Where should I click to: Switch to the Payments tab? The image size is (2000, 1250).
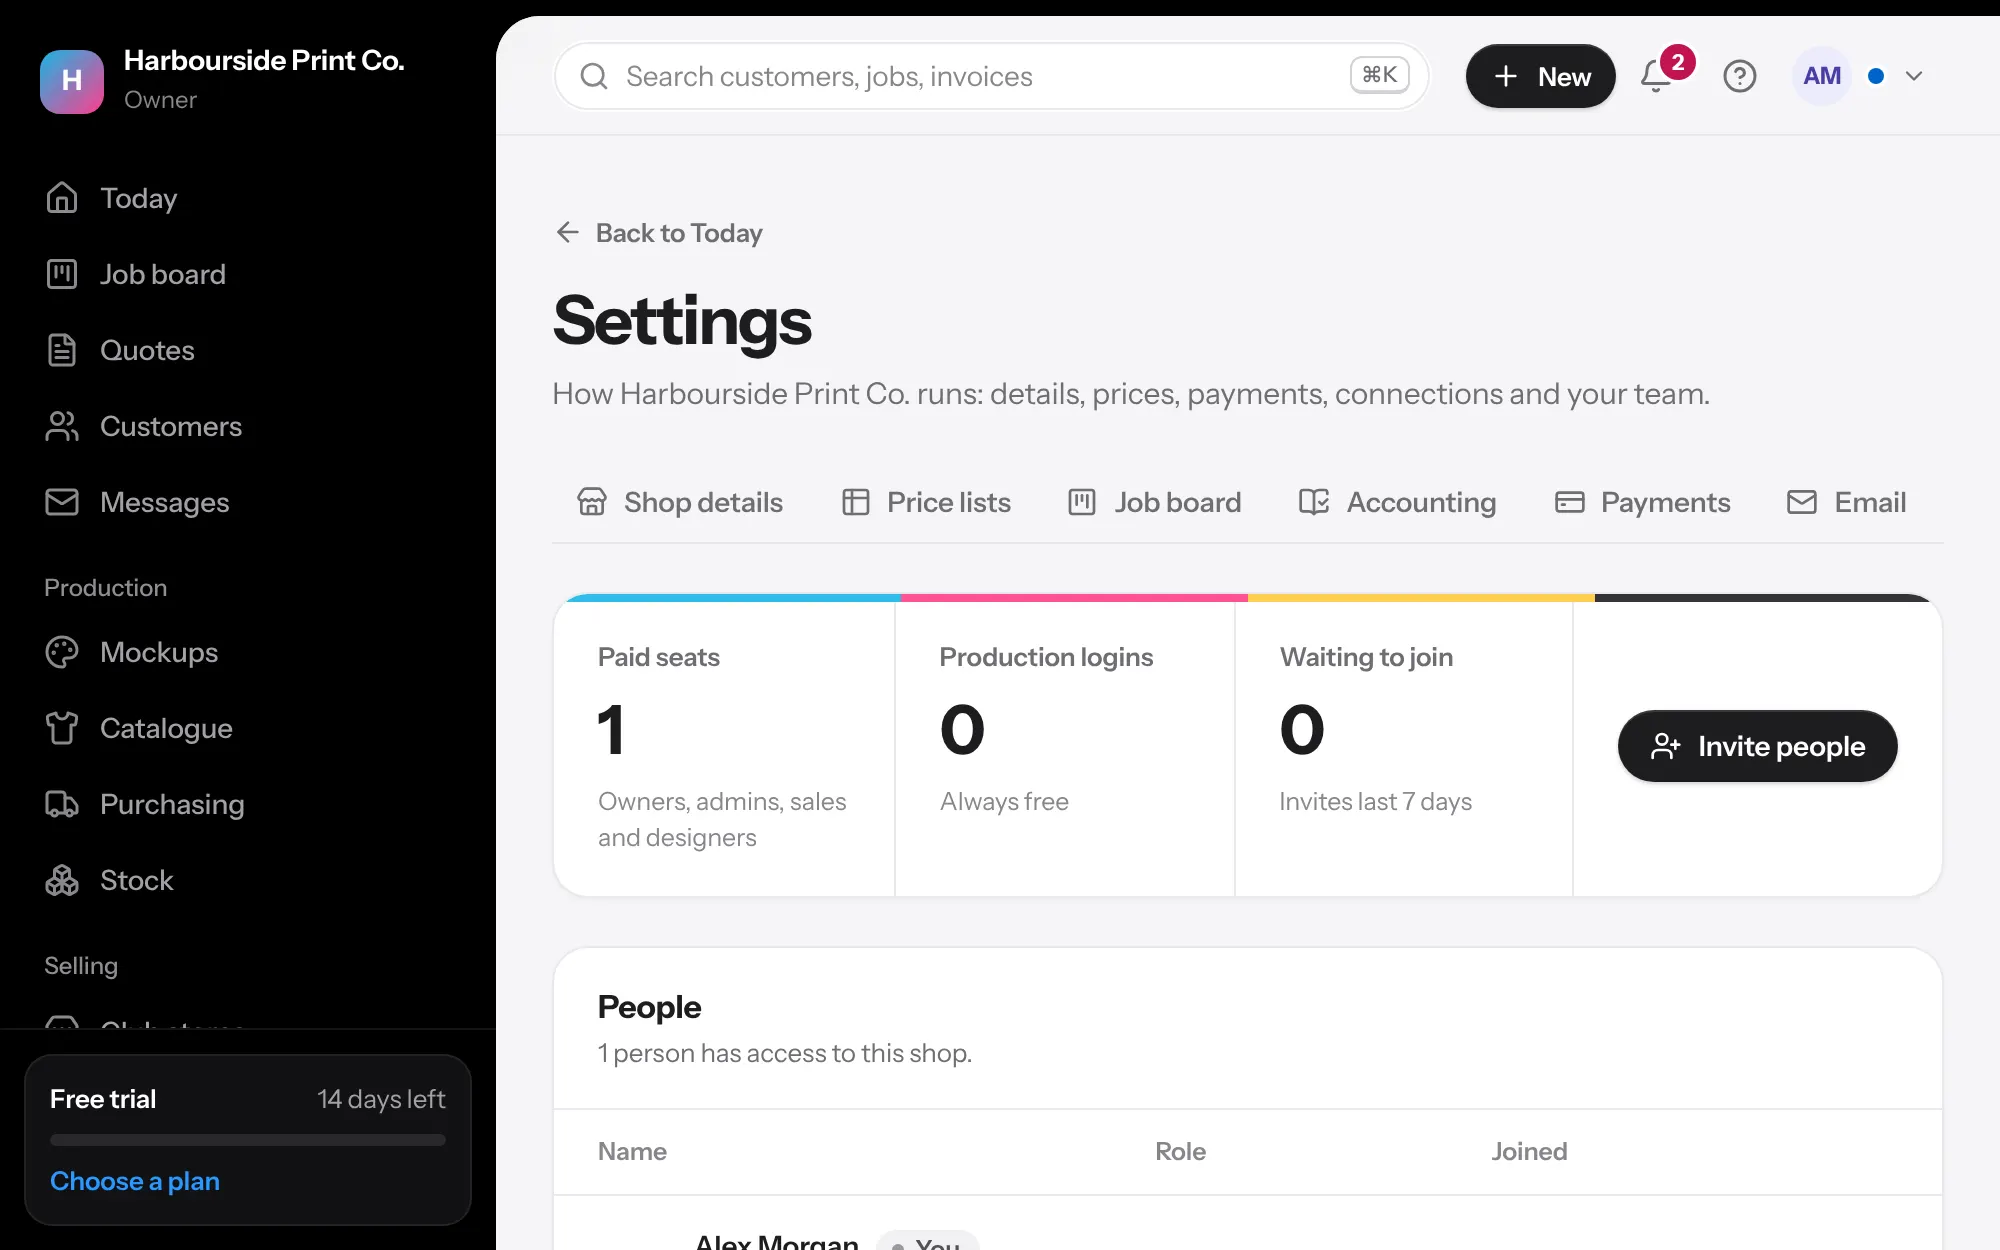pos(1642,502)
